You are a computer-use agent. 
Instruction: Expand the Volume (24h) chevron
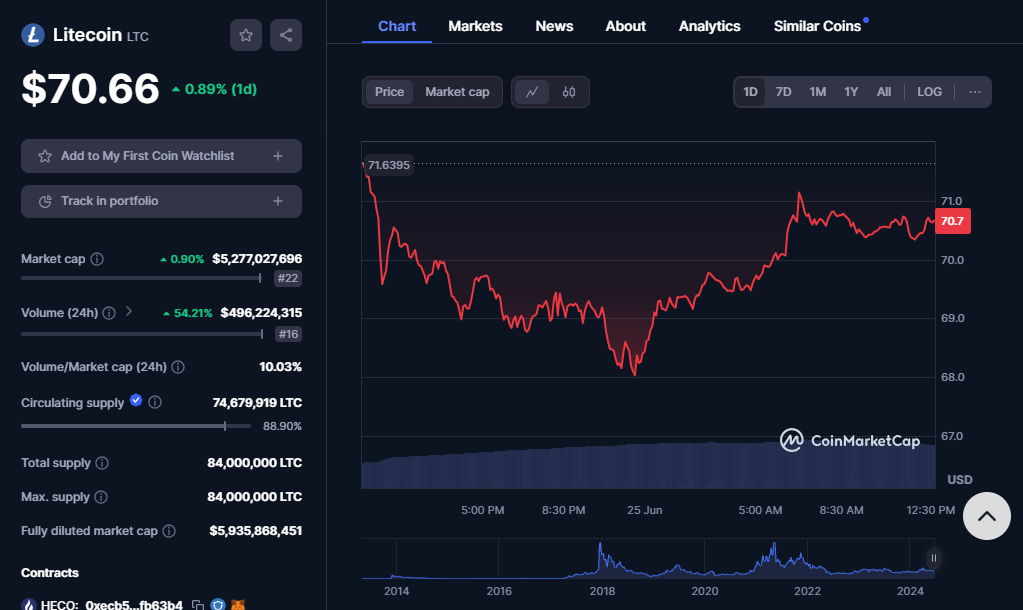tap(129, 311)
